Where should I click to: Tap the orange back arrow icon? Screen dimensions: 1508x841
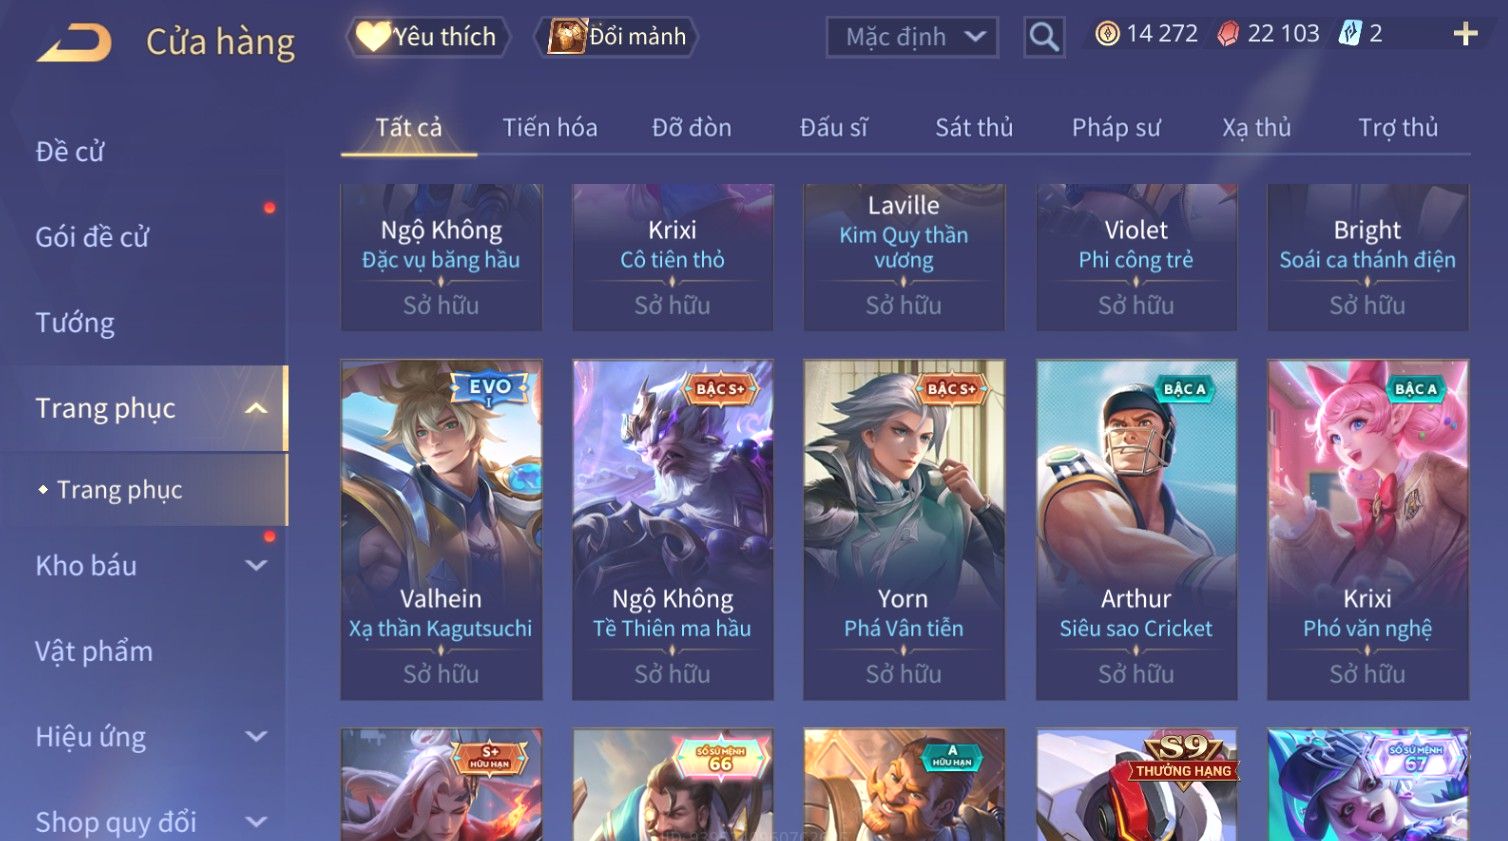pyautogui.click(x=75, y=43)
